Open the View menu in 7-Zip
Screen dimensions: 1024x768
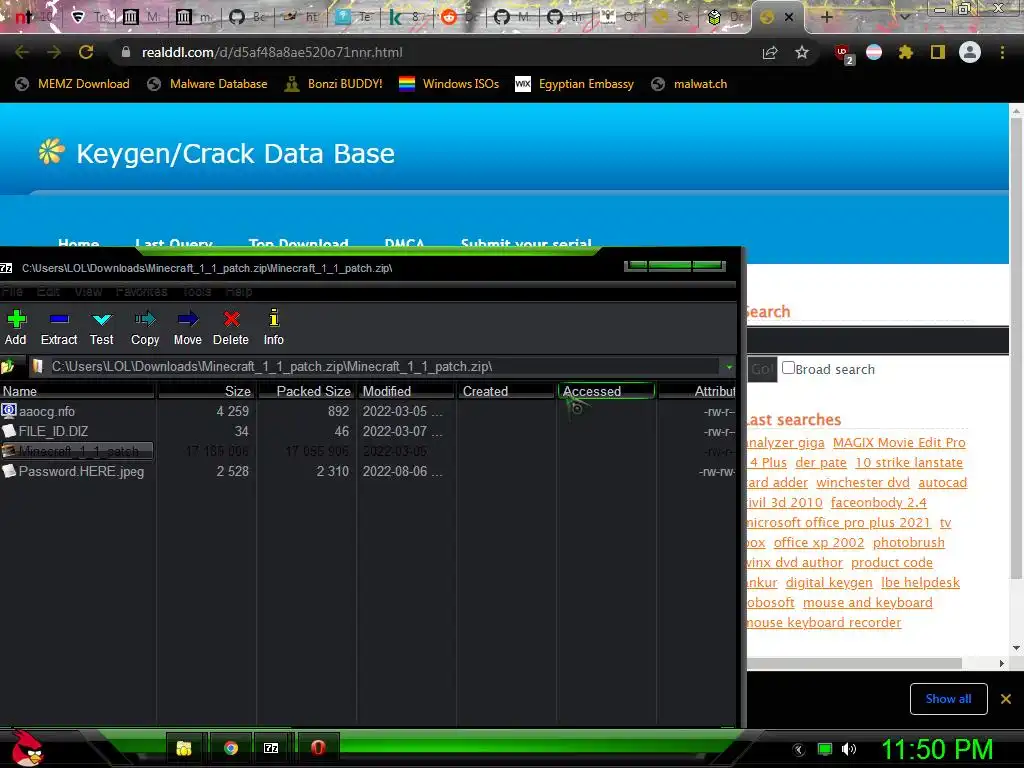click(88, 291)
